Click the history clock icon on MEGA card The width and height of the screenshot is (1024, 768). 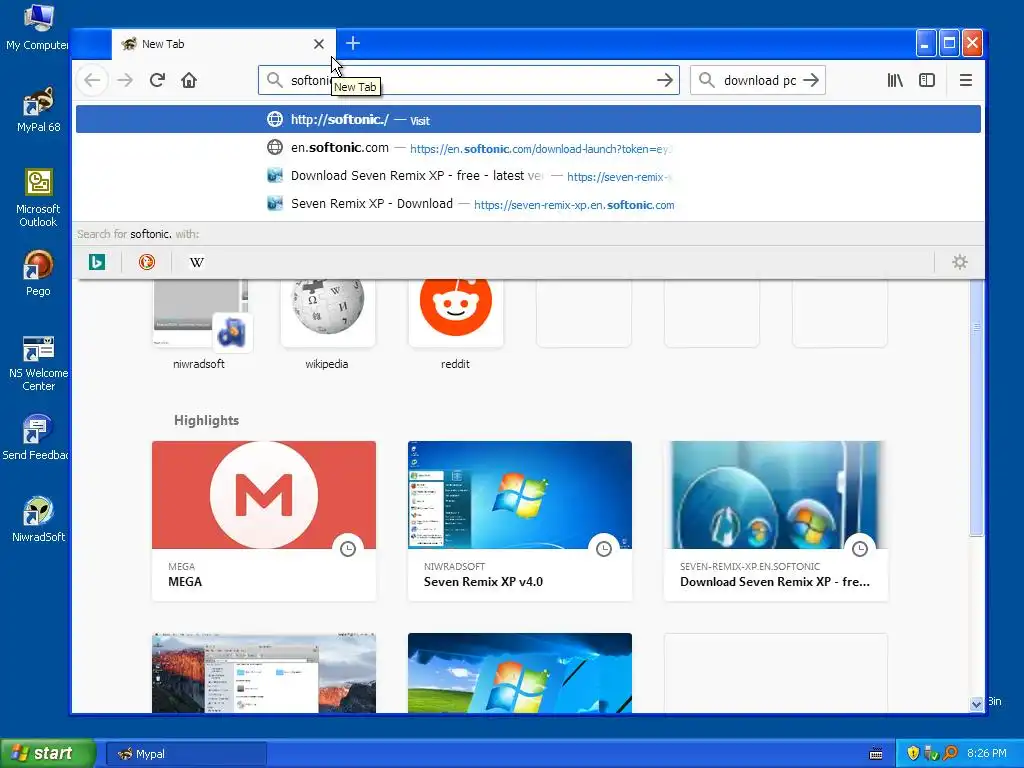click(x=348, y=549)
